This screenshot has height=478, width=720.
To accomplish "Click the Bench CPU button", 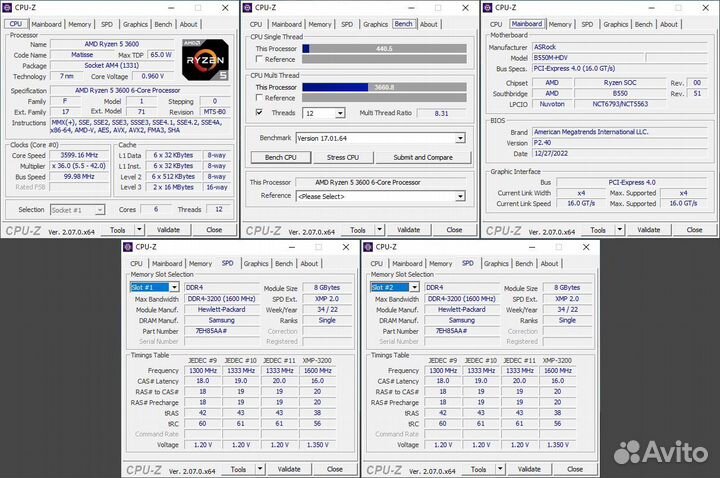I will tap(281, 157).
